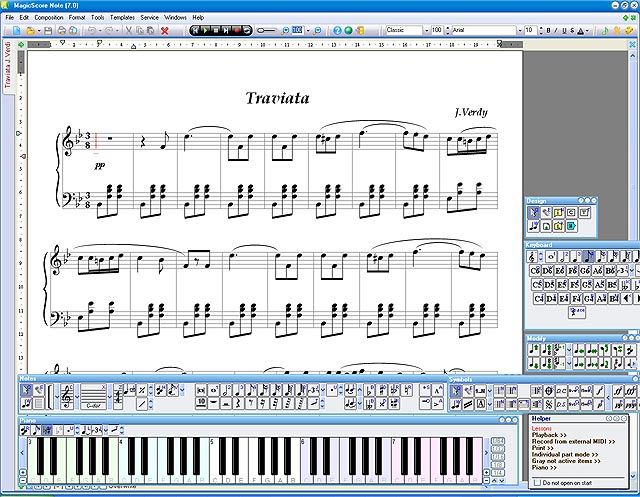Open the Templates menu

122,18
